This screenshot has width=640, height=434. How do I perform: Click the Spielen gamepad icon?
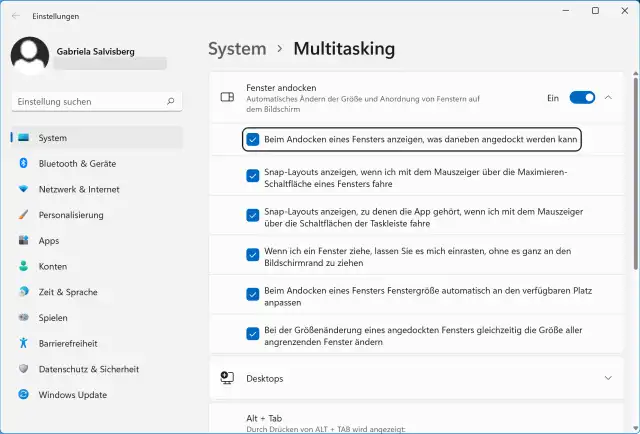pyautogui.click(x=23, y=318)
